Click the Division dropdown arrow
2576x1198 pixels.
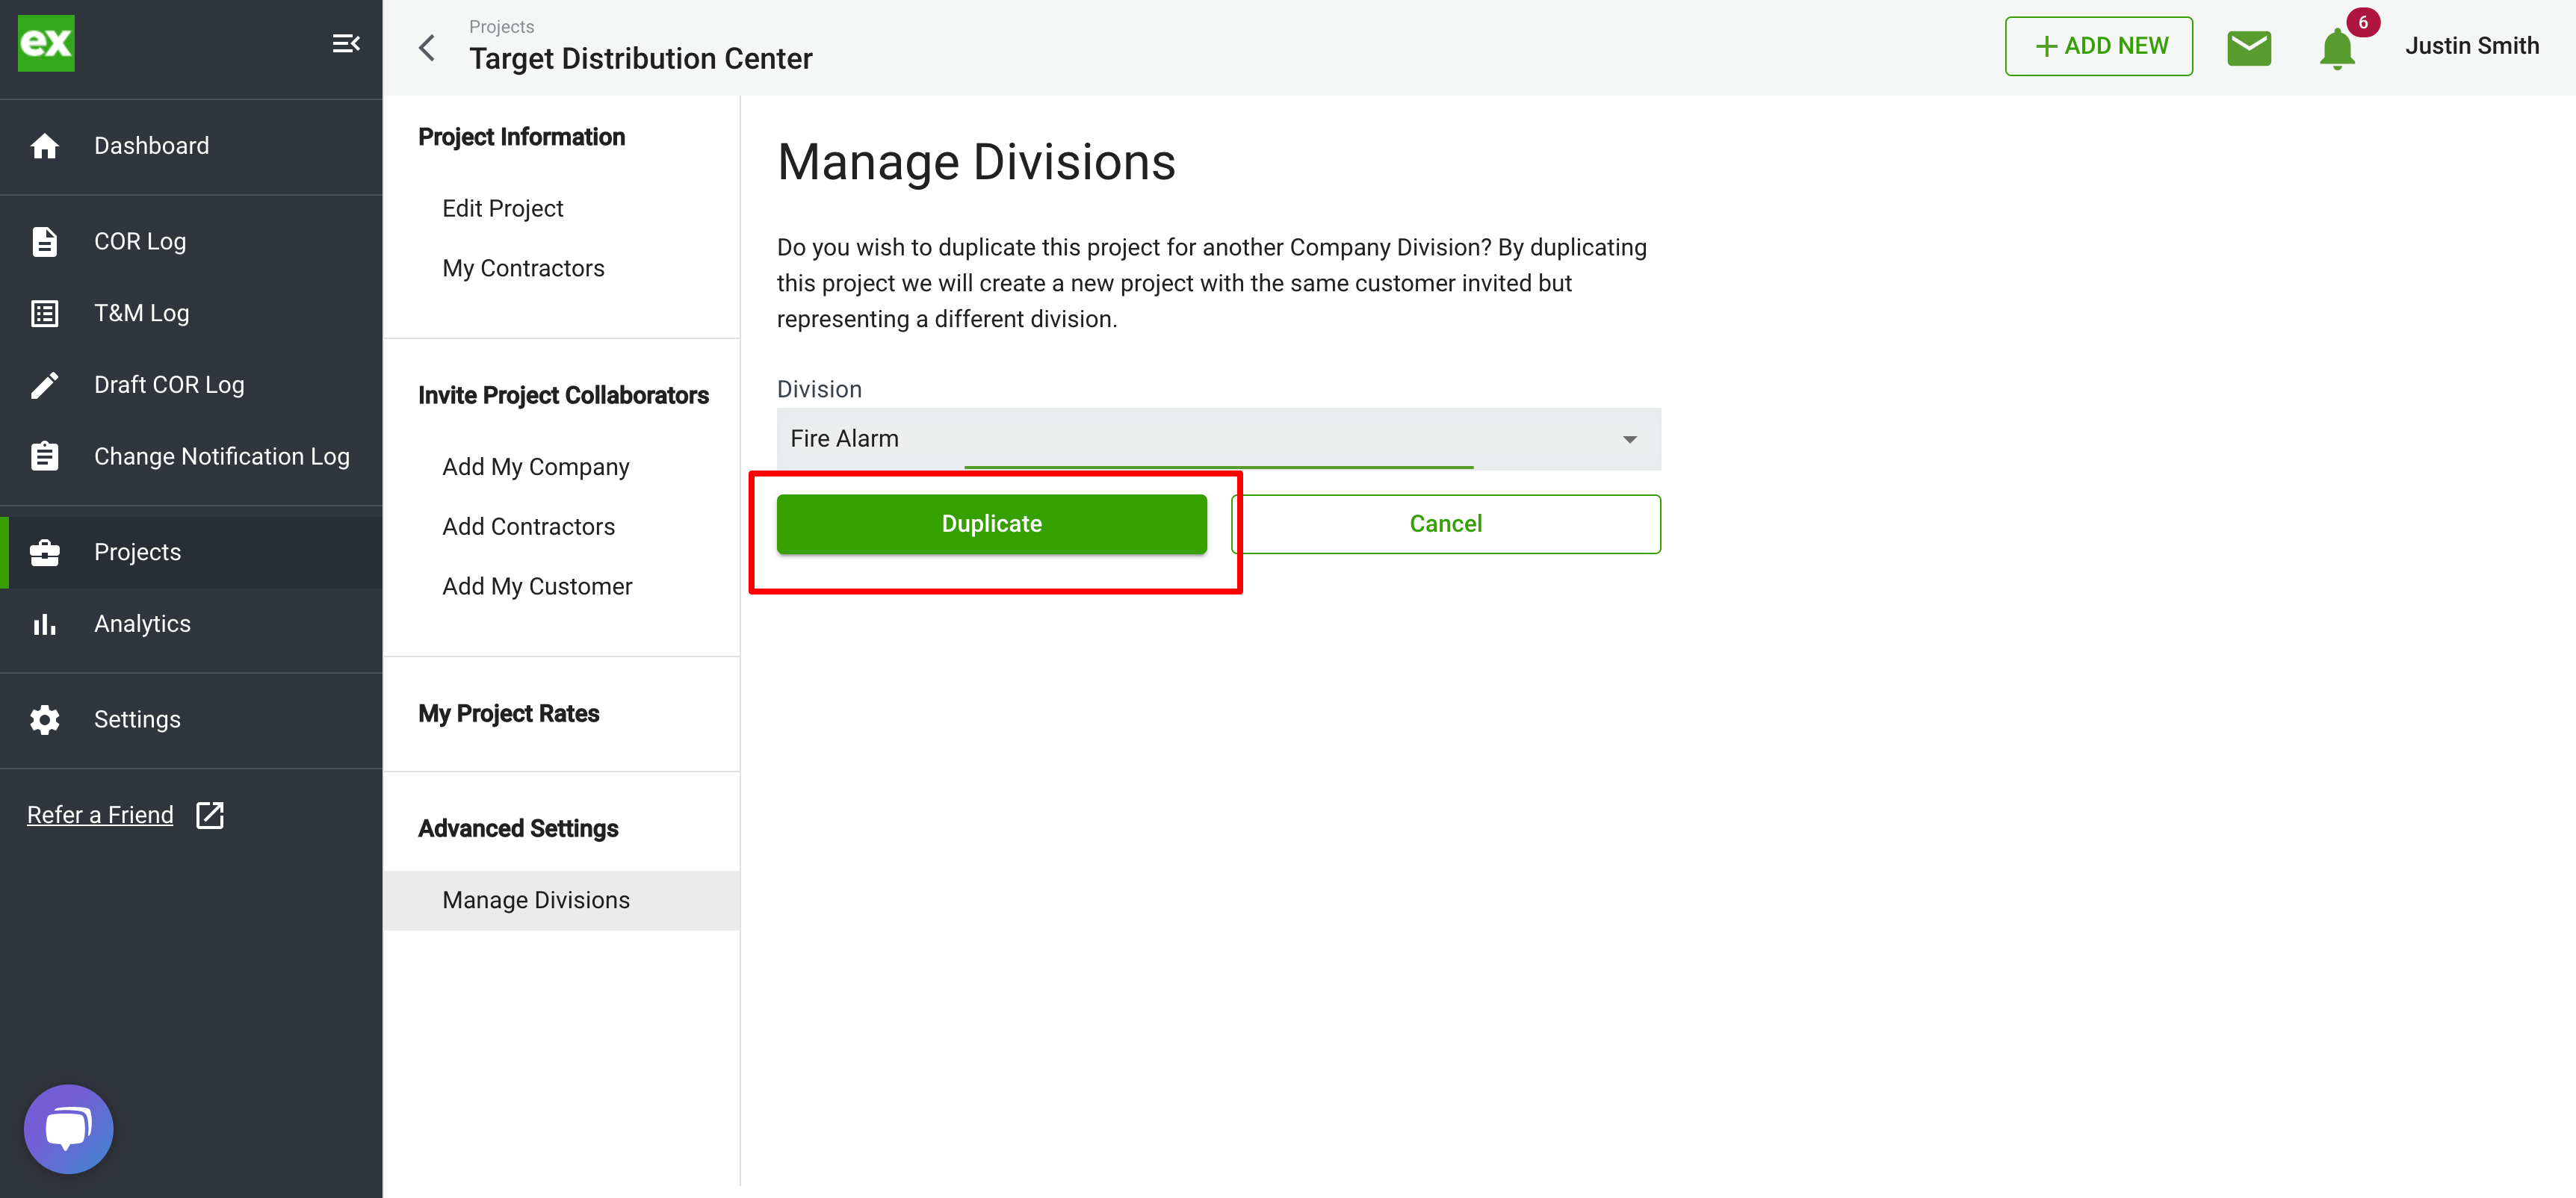coord(1629,440)
